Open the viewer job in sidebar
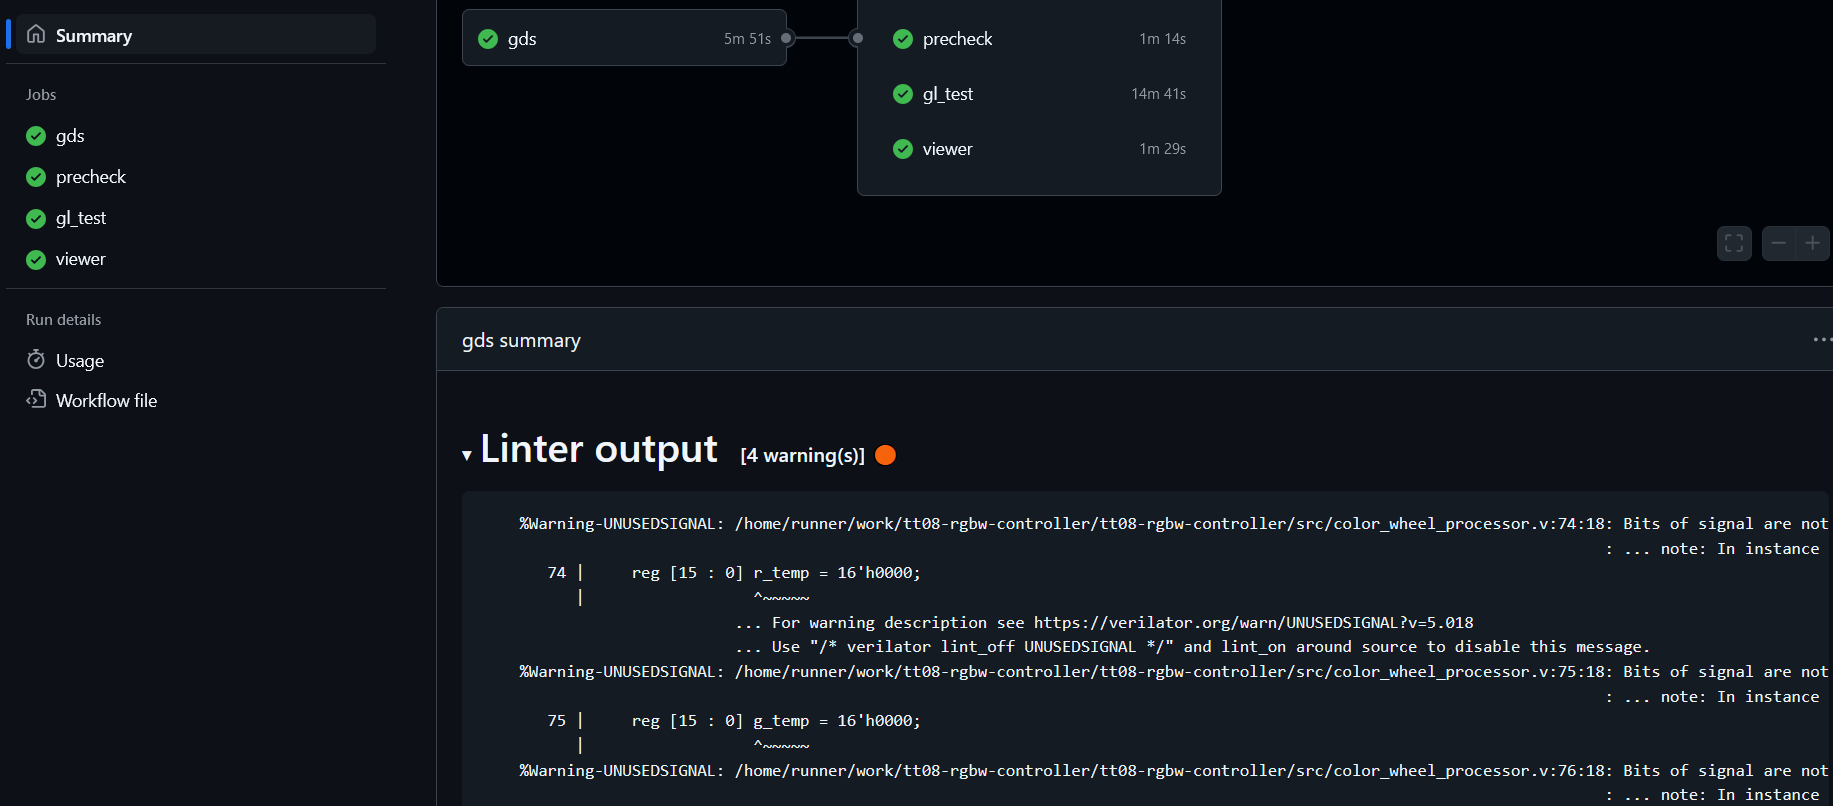 80,259
